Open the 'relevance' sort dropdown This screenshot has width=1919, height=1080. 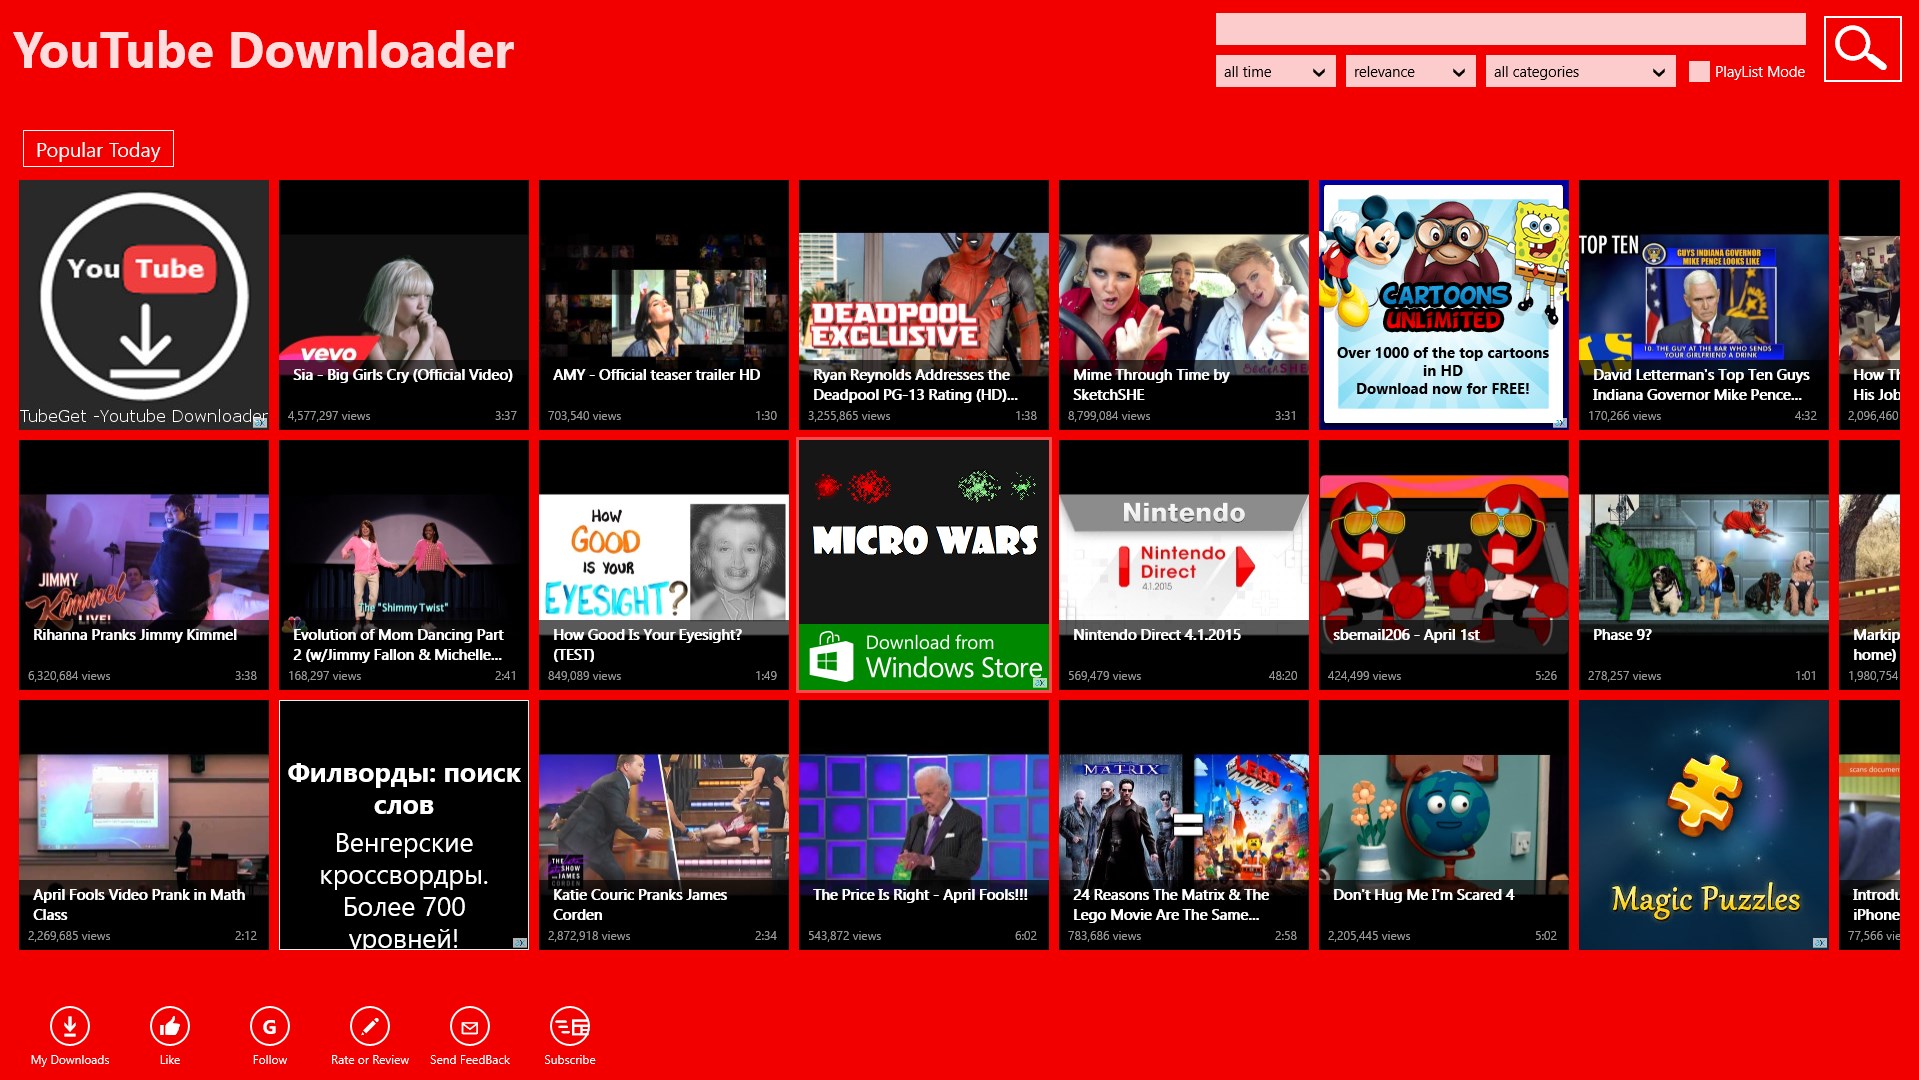(x=1410, y=72)
